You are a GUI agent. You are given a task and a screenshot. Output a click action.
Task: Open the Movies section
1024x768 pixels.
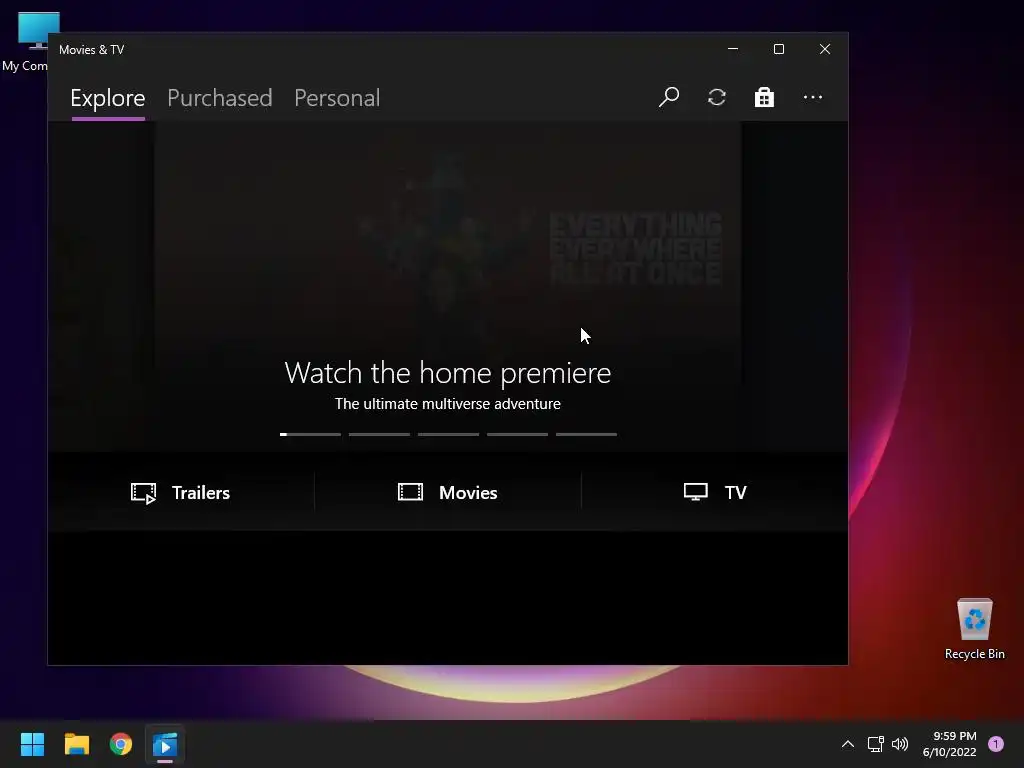pos(448,492)
